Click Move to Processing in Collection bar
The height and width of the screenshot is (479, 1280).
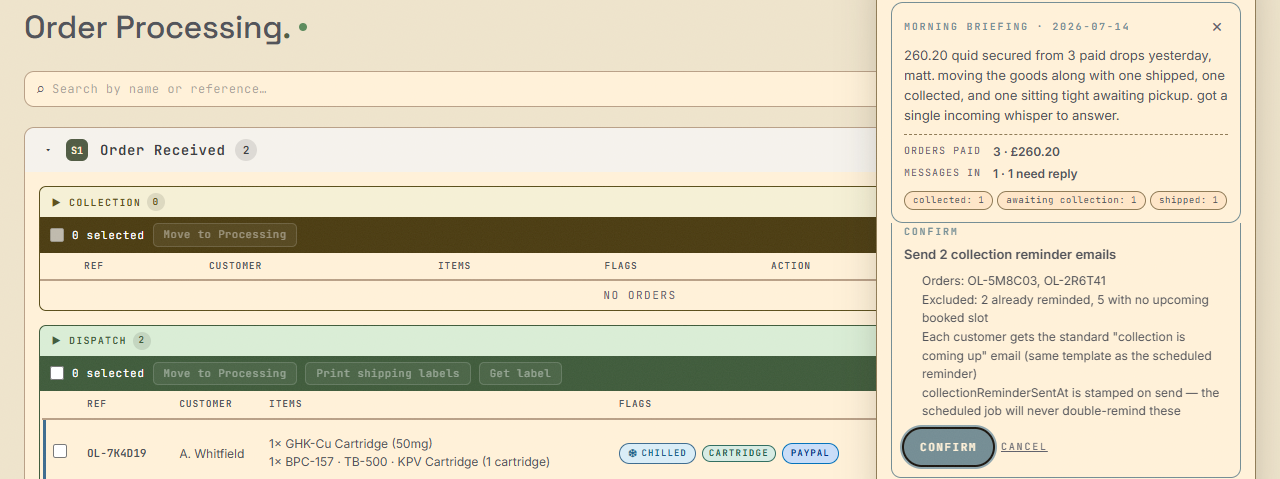pos(225,235)
